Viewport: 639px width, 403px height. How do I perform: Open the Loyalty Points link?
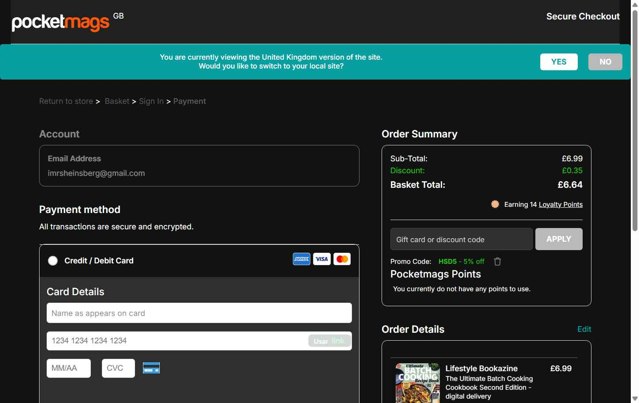coord(560,205)
